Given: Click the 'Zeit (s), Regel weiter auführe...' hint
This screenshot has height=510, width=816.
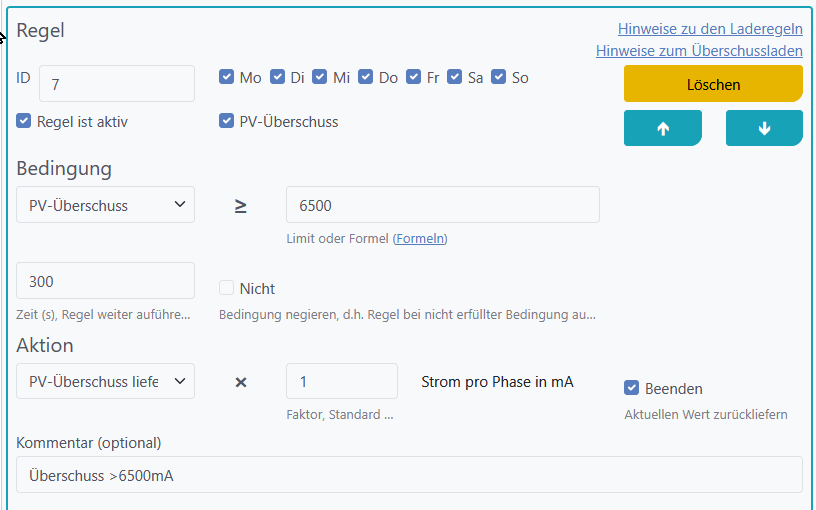Looking at the screenshot, I should [x=103, y=315].
